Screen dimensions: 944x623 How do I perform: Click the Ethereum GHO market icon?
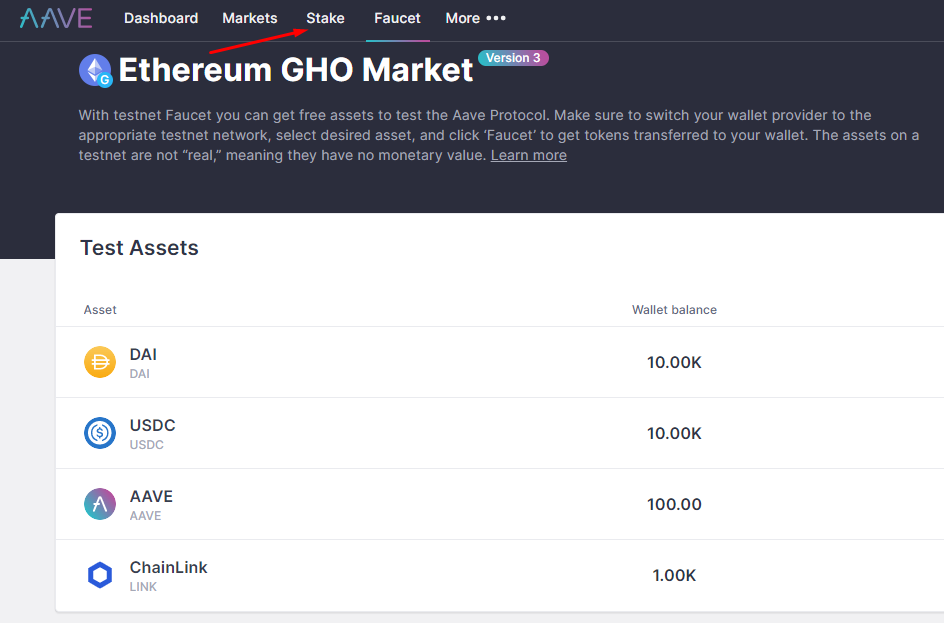coord(96,70)
